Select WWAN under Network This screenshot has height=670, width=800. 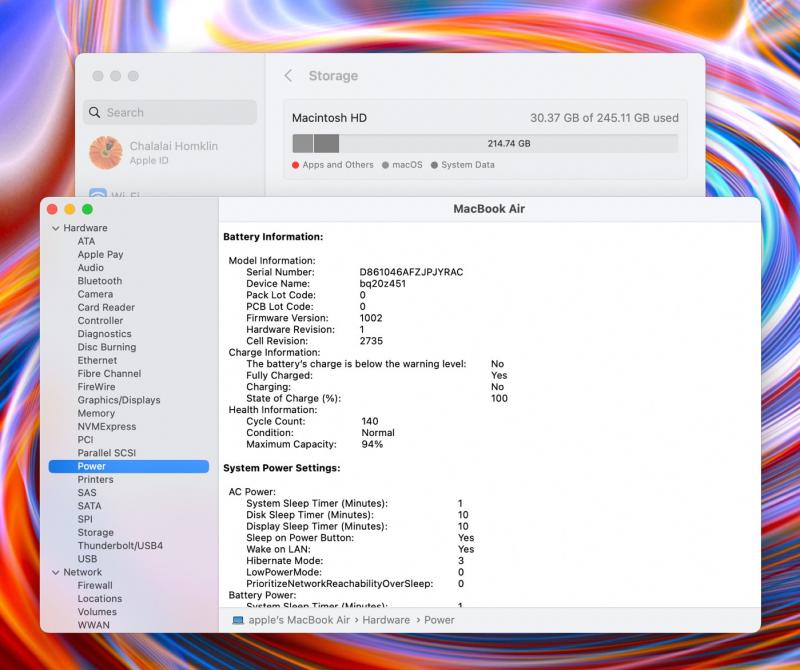coord(93,626)
